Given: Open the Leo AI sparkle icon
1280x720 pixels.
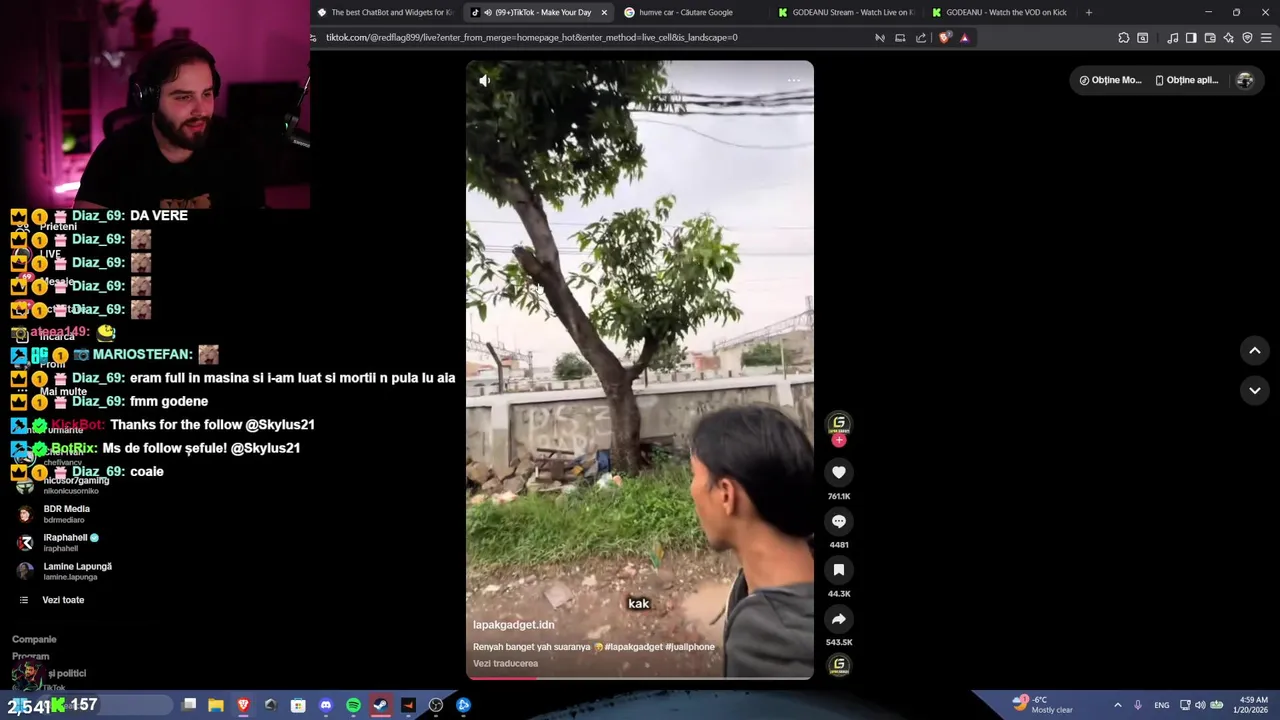Looking at the screenshot, I should click(x=1229, y=38).
